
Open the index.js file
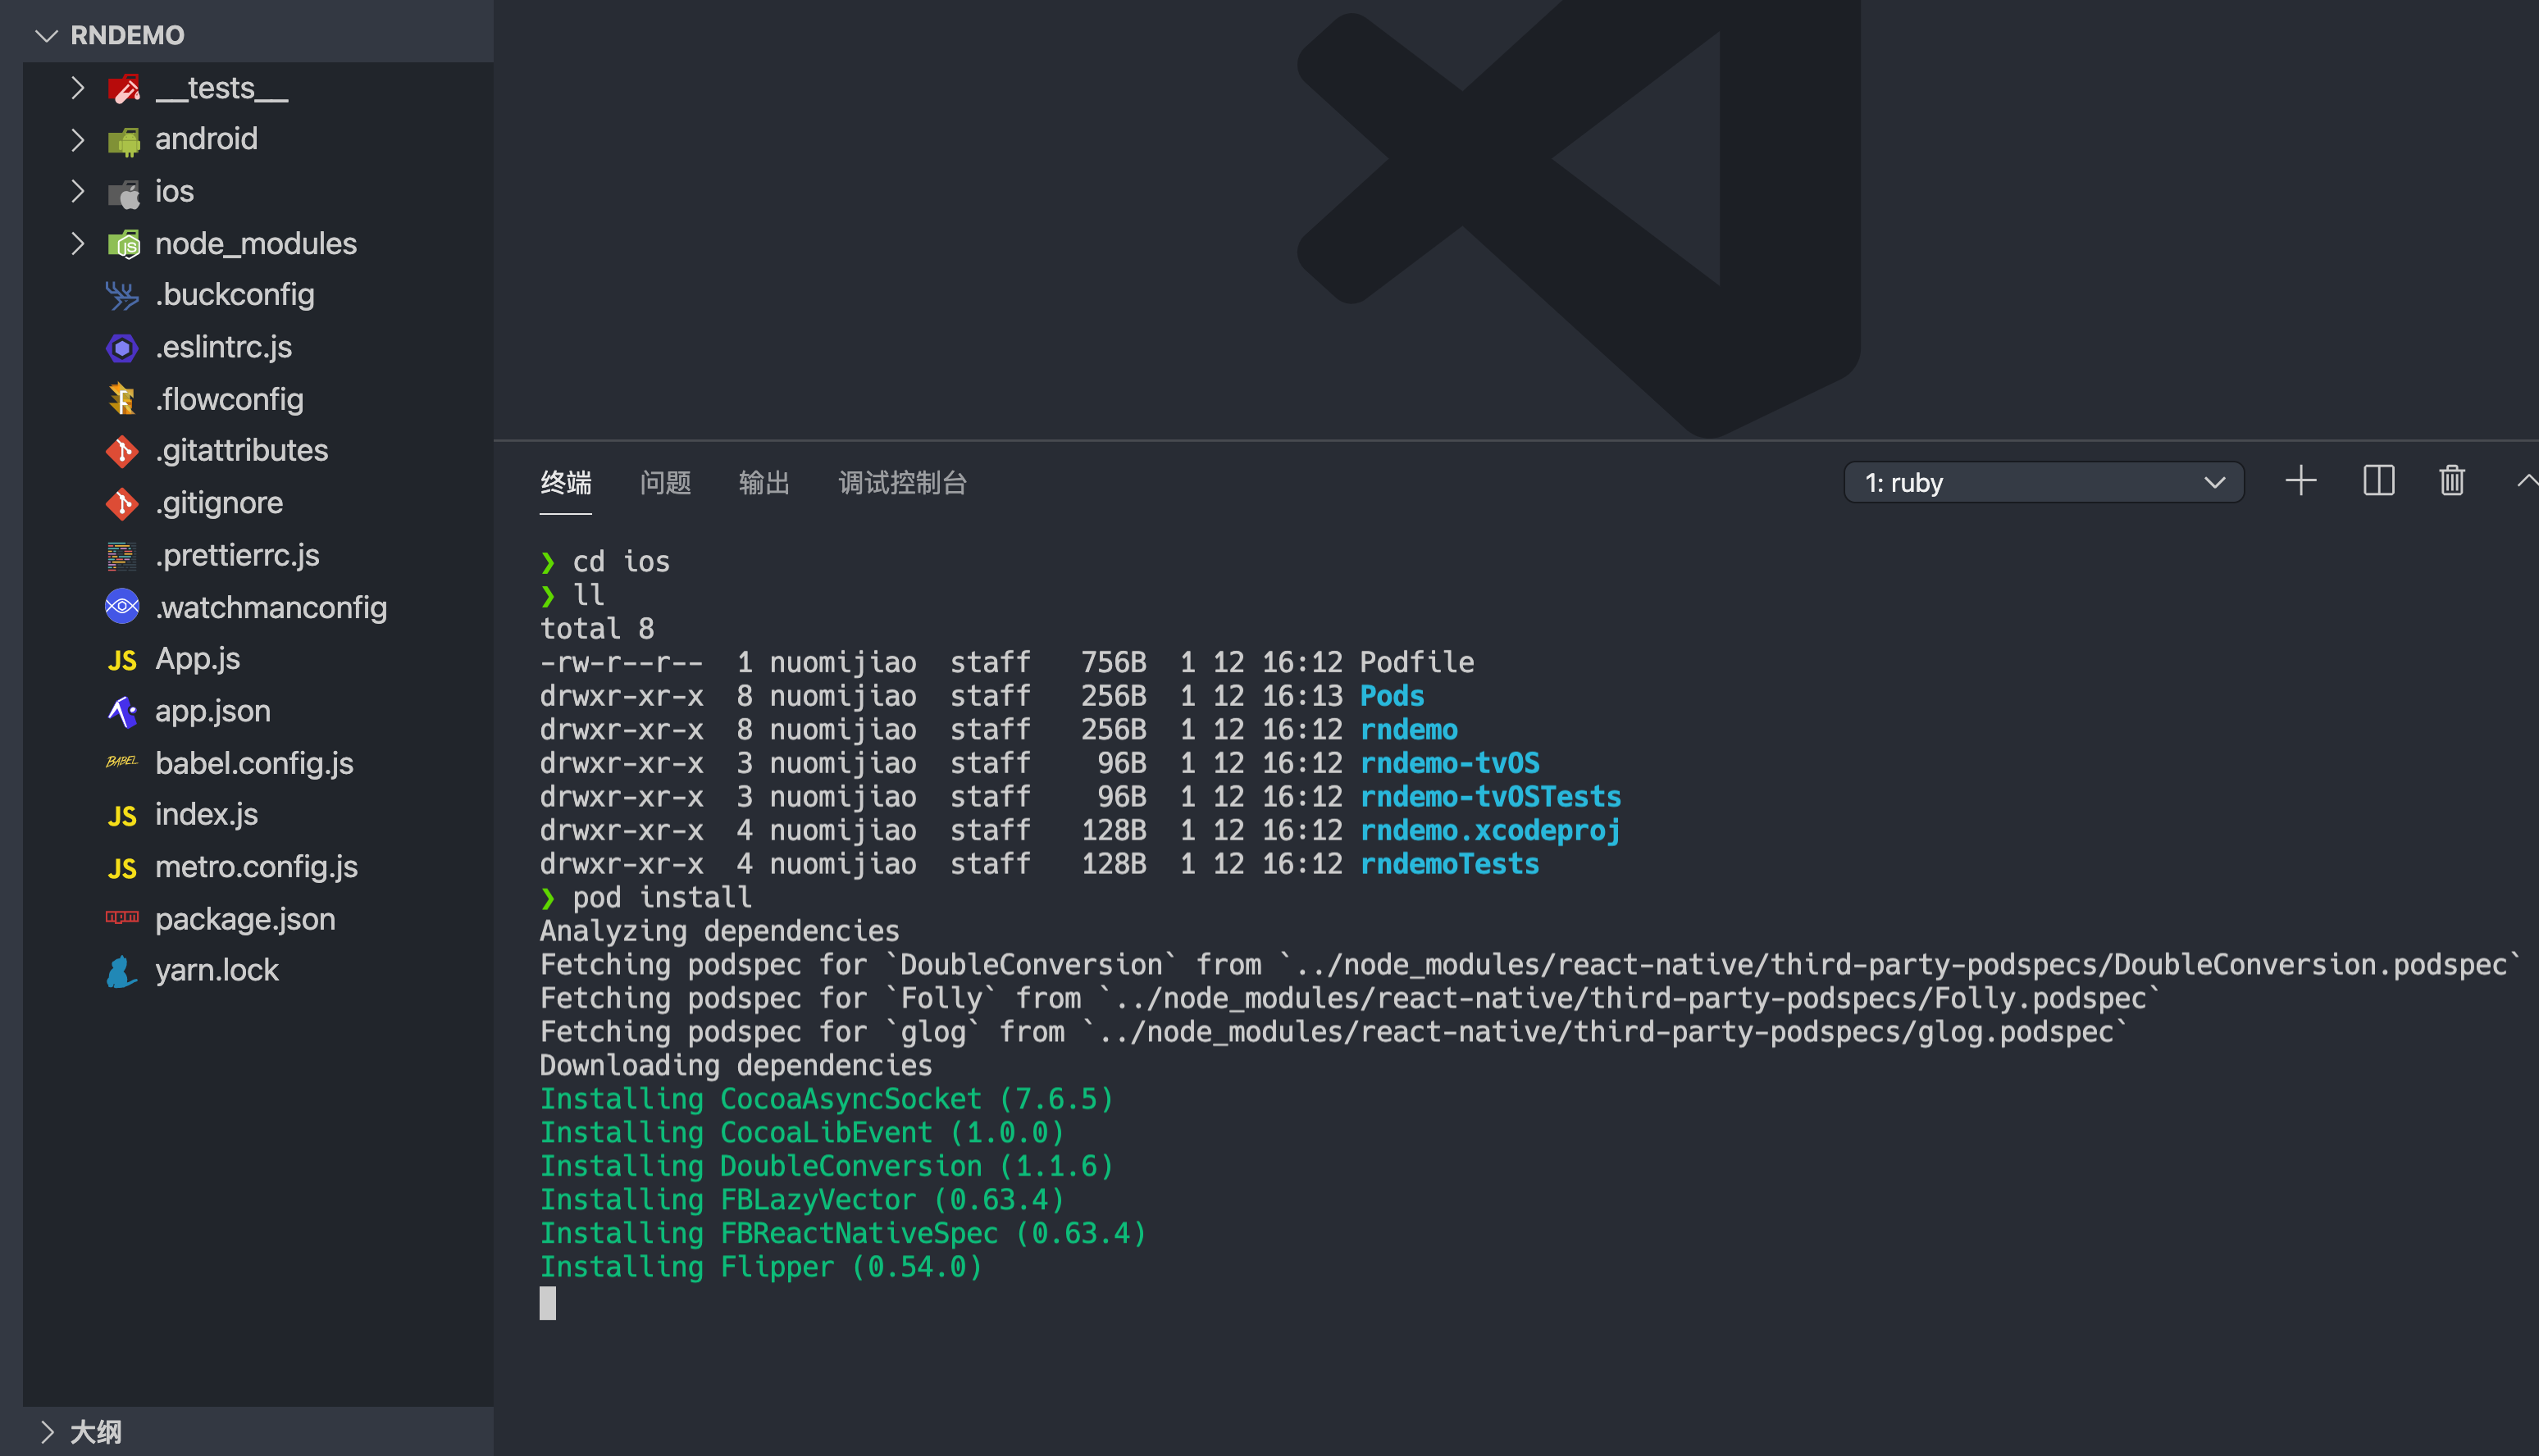206,815
